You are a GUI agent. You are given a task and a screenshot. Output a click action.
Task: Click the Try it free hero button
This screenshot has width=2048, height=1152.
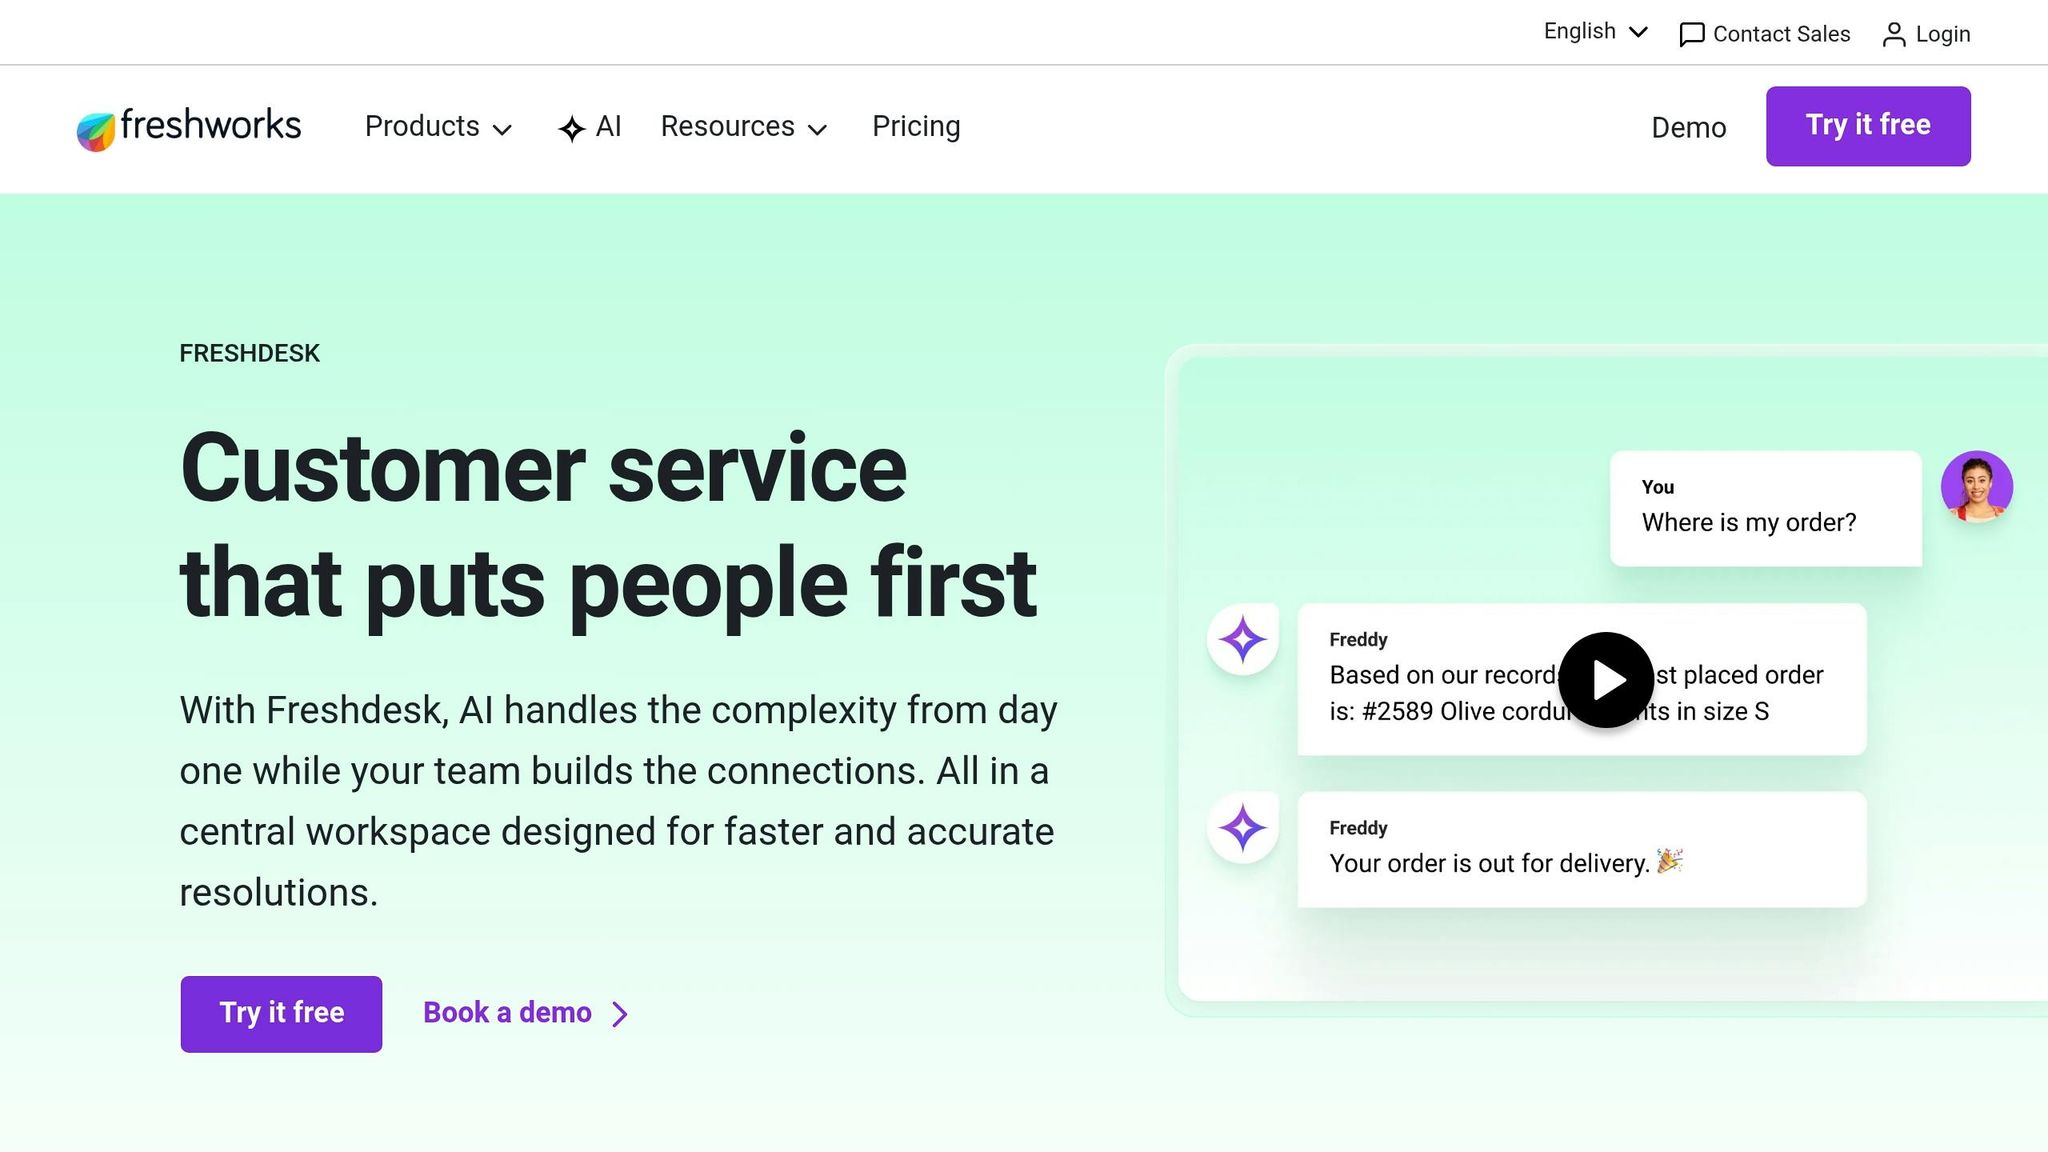[280, 1013]
